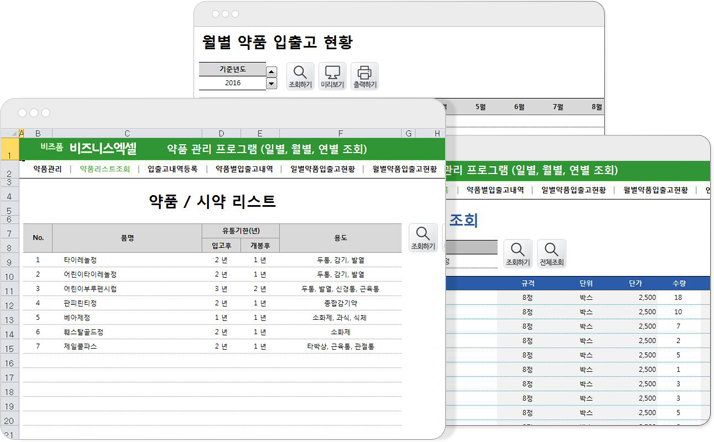Switch to the 약품리스트조회 tab
This screenshot has height=442, width=714.
tap(105, 170)
